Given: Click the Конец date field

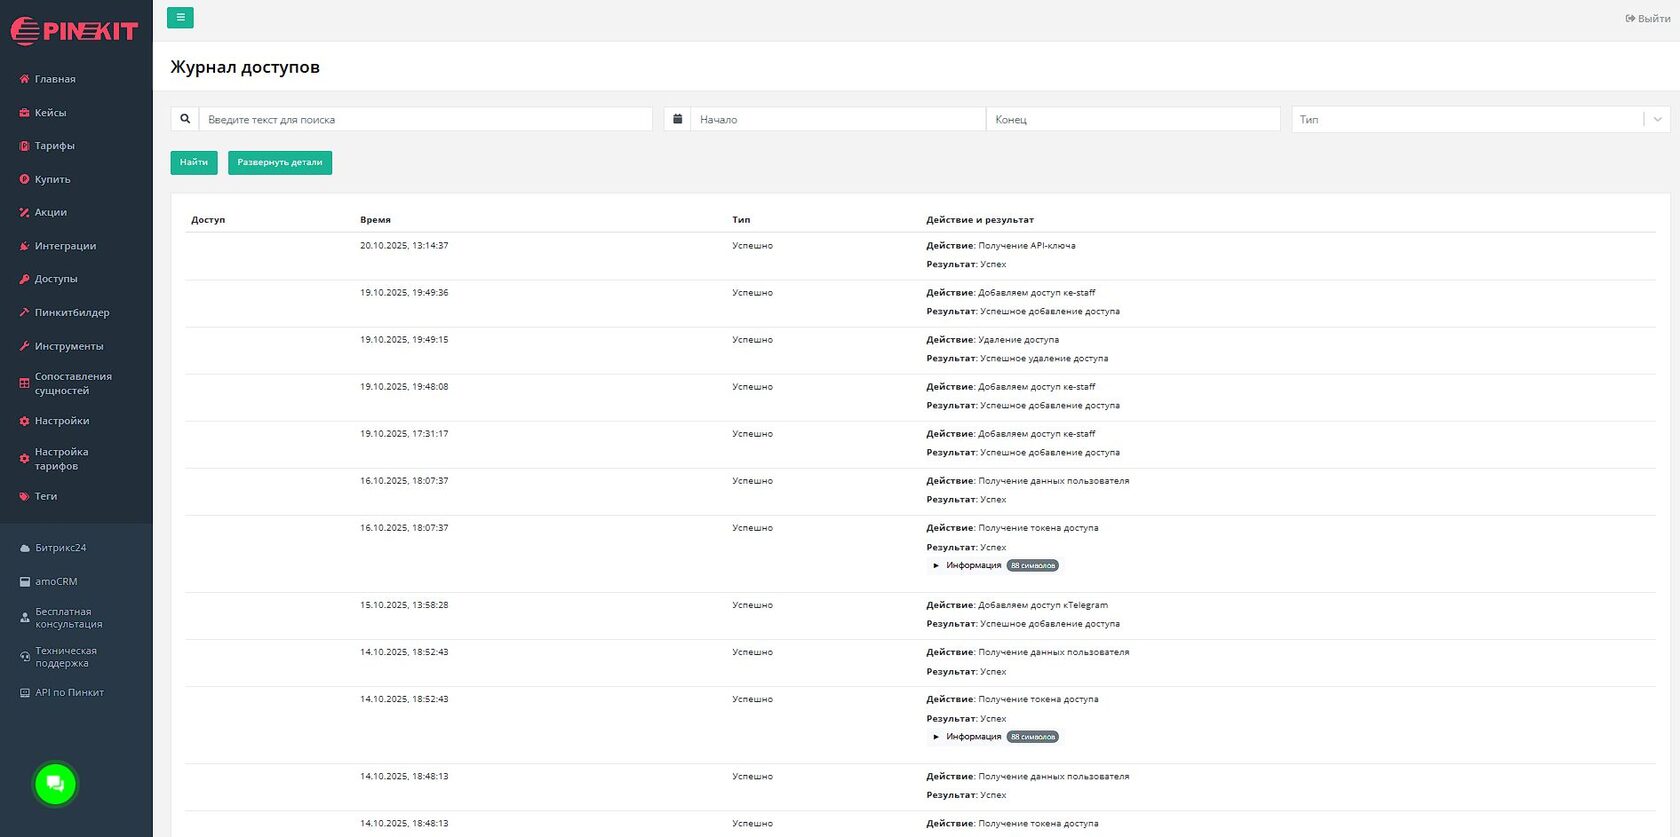Looking at the screenshot, I should 1133,119.
